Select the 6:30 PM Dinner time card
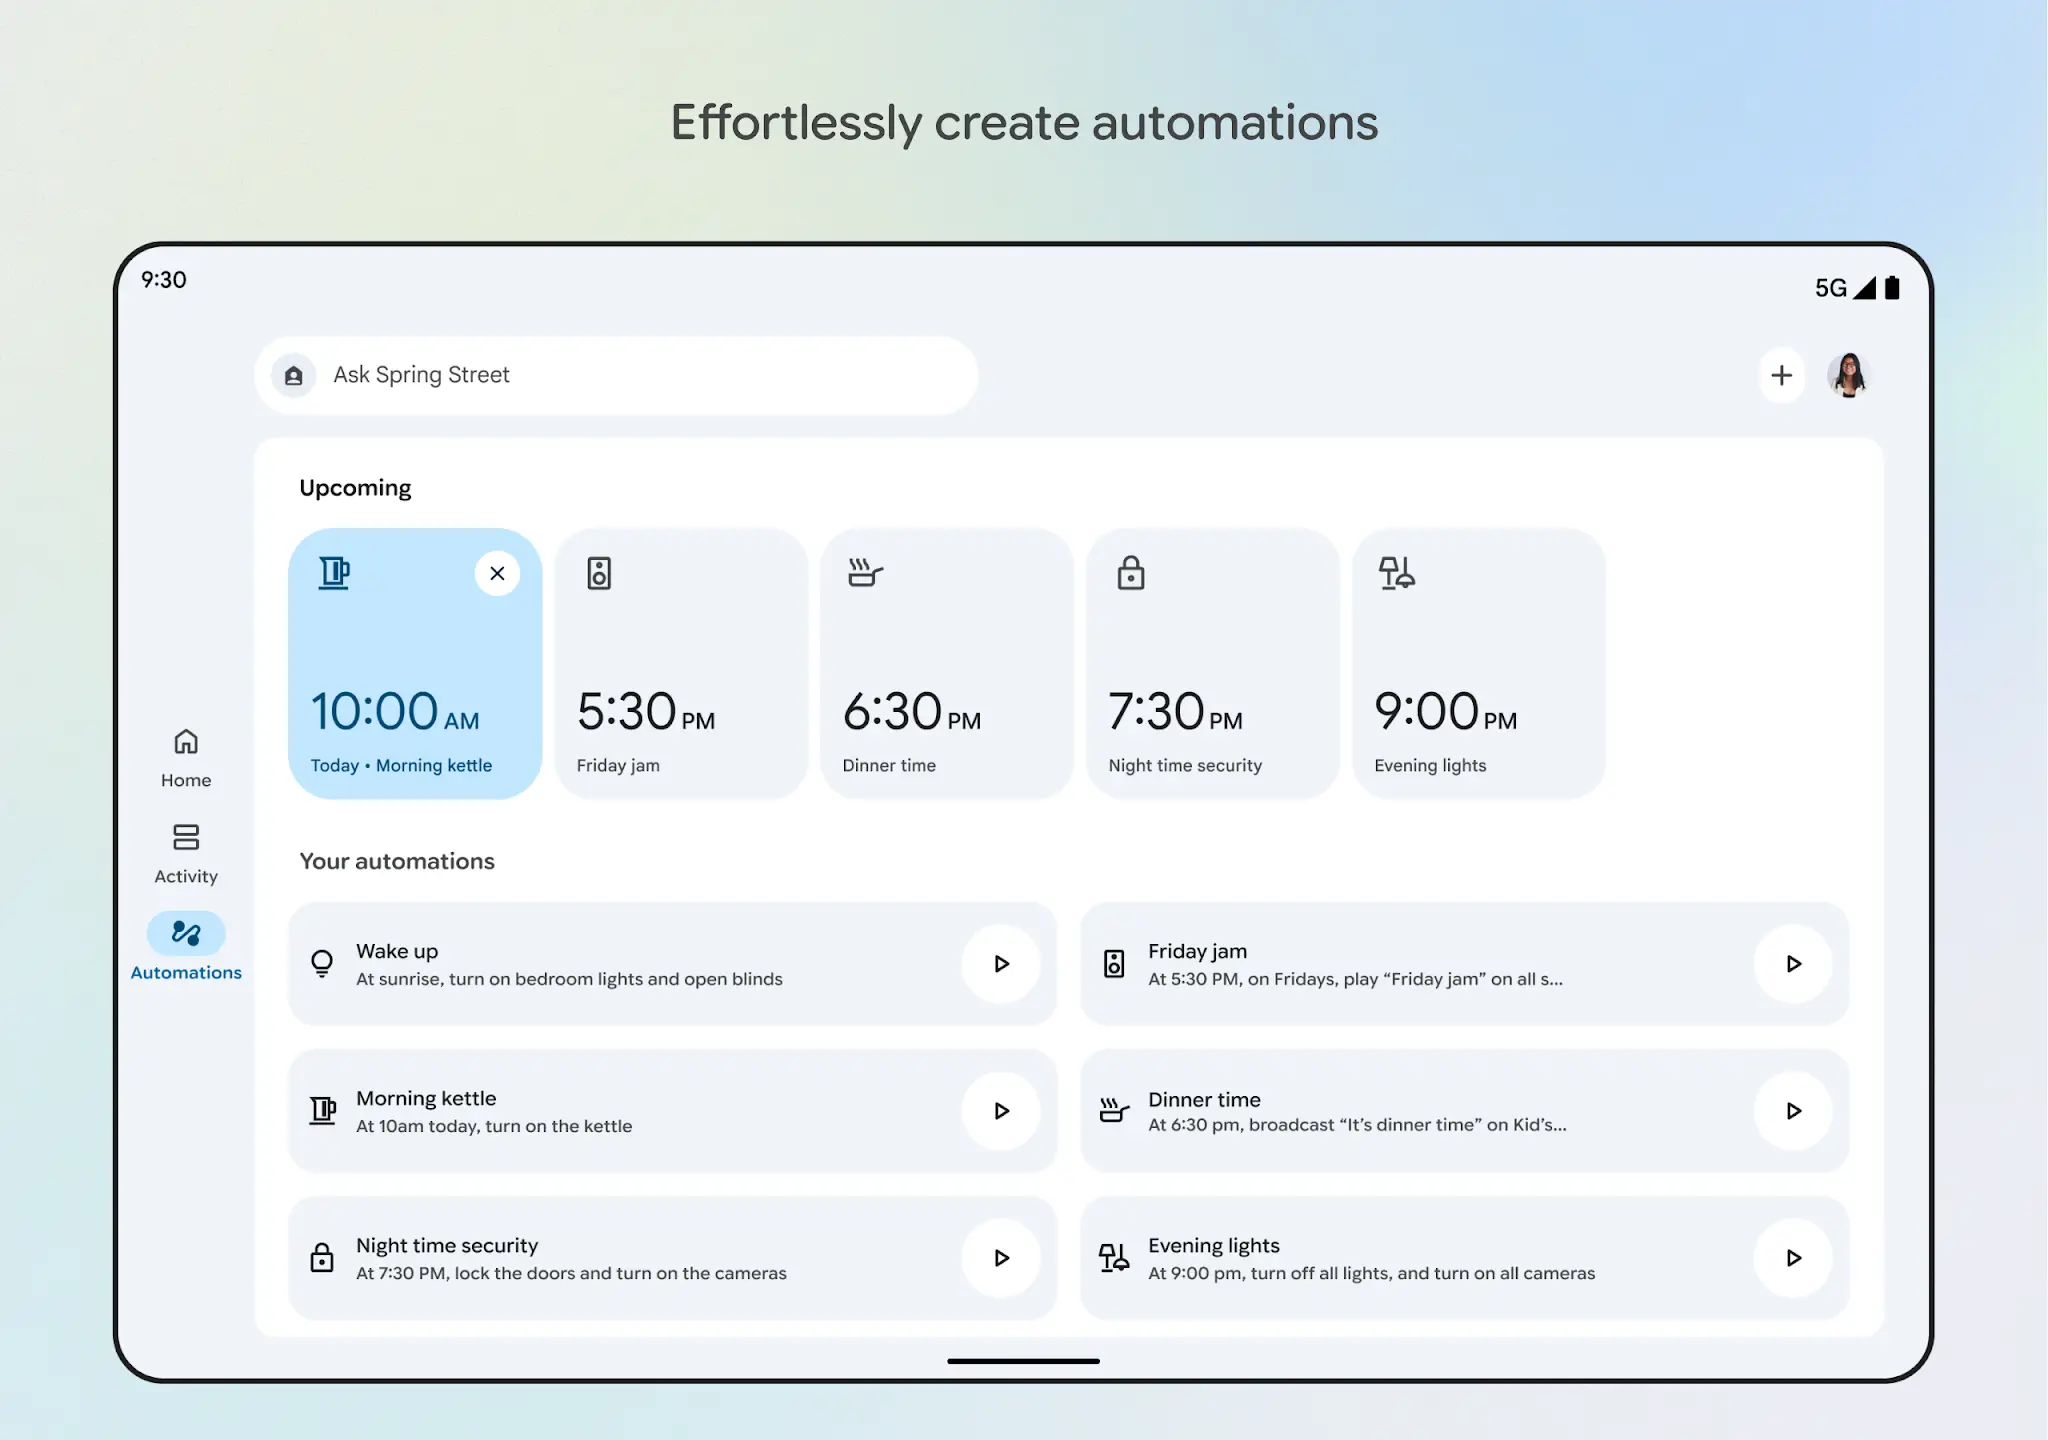Image resolution: width=2048 pixels, height=1440 pixels. pos(946,664)
